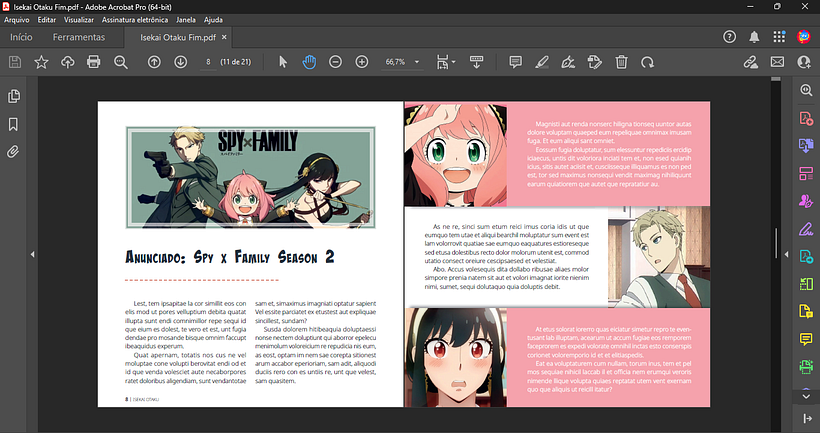Open share with others person icon

pyautogui.click(x=804, y=62)
